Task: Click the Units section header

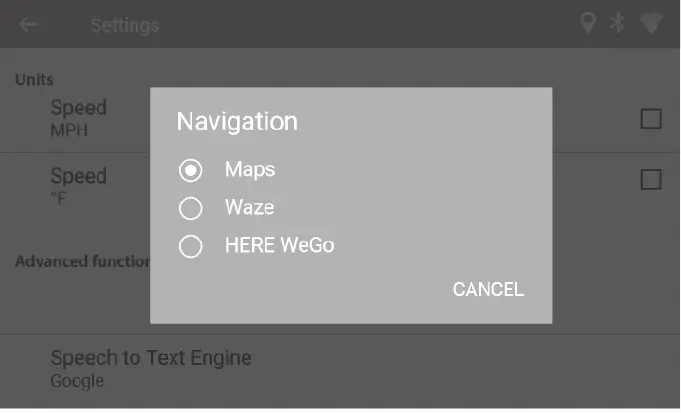Action: click(34, 79)
